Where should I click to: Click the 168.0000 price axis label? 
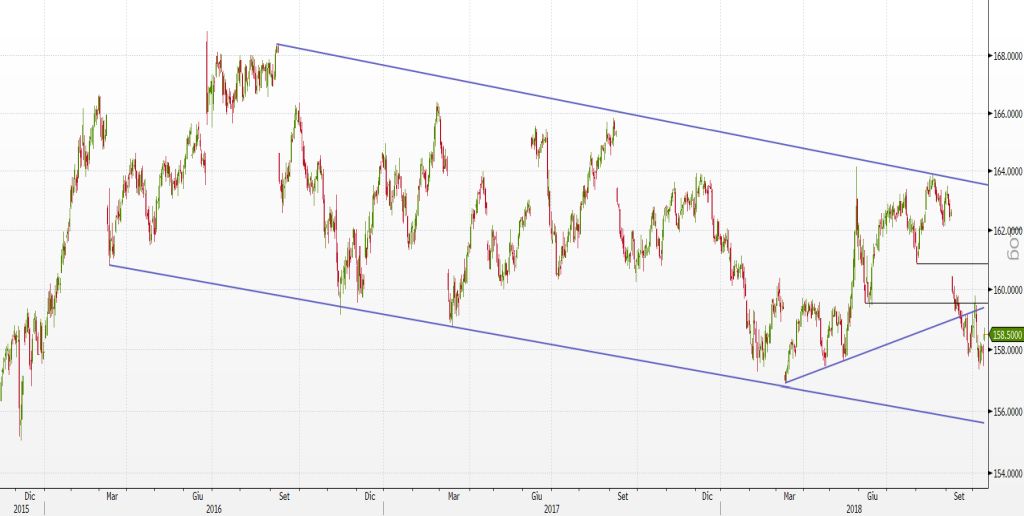[x=1005, y=56]
